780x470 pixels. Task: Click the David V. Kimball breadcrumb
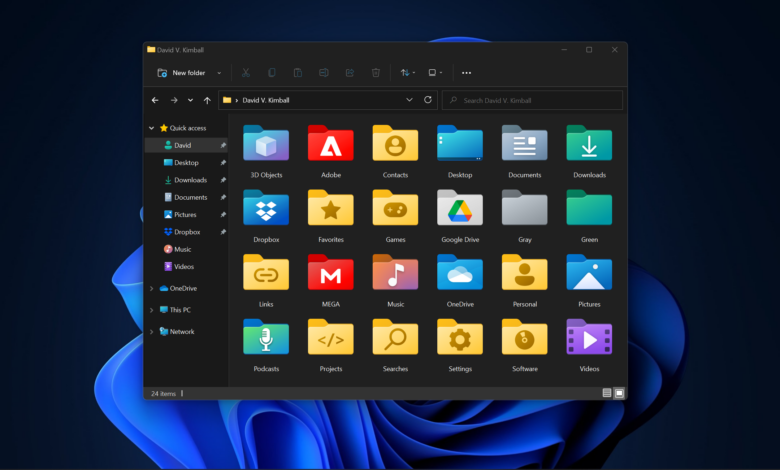pyautogui.click(x=266, y=100)
